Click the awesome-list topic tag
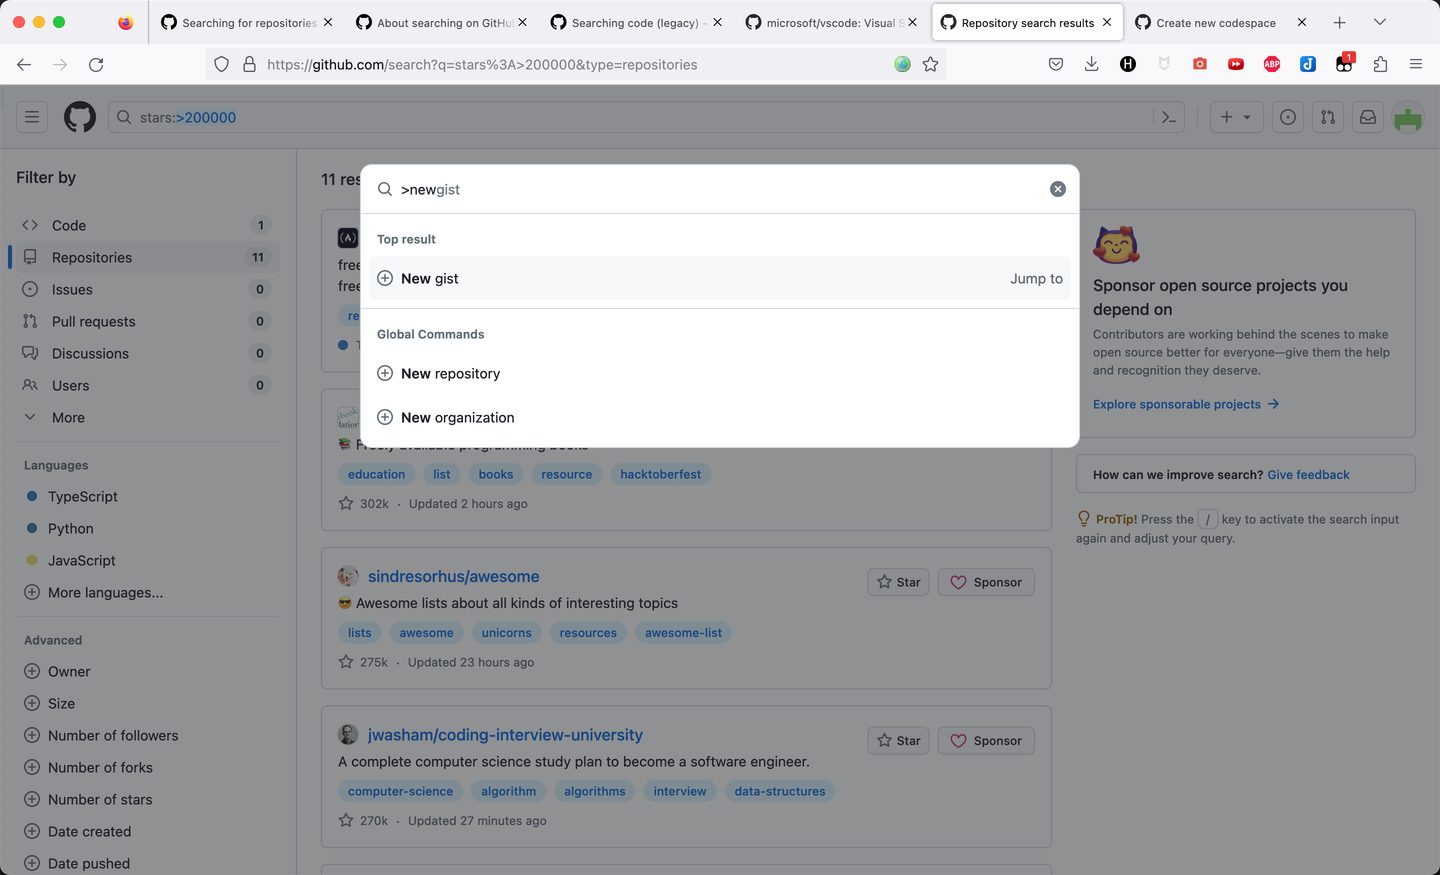Viewport: 1440px width, 875px height. [x=683, y=633]
